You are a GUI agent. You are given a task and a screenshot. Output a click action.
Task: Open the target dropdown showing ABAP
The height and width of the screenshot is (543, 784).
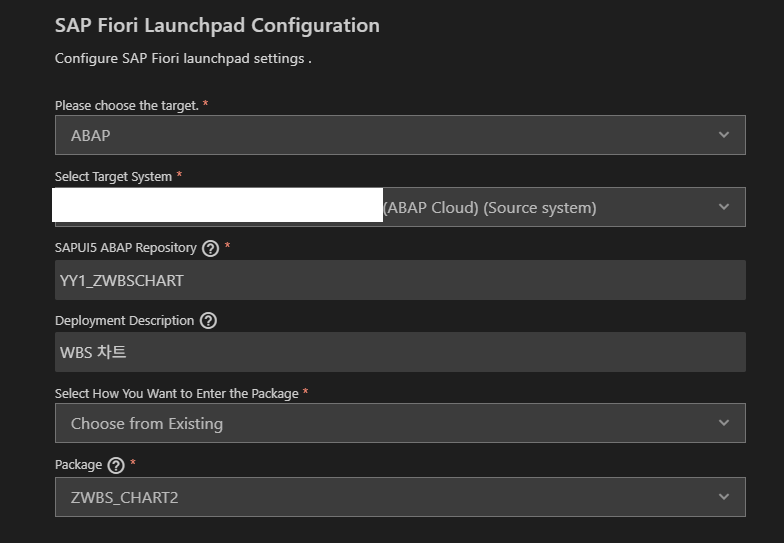point(400,135)
